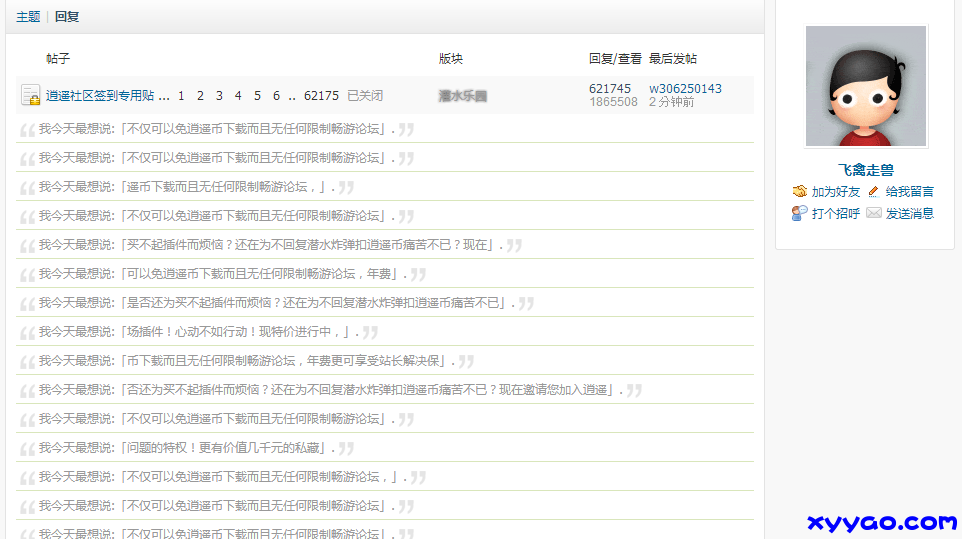
Task: Click the user avatar image
Action: click(866, 86)
